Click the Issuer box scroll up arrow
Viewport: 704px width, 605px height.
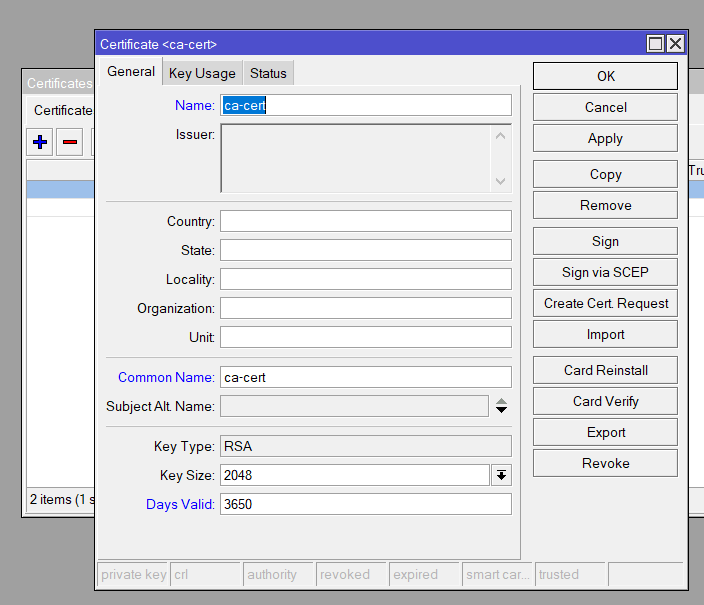pos(501,136)
